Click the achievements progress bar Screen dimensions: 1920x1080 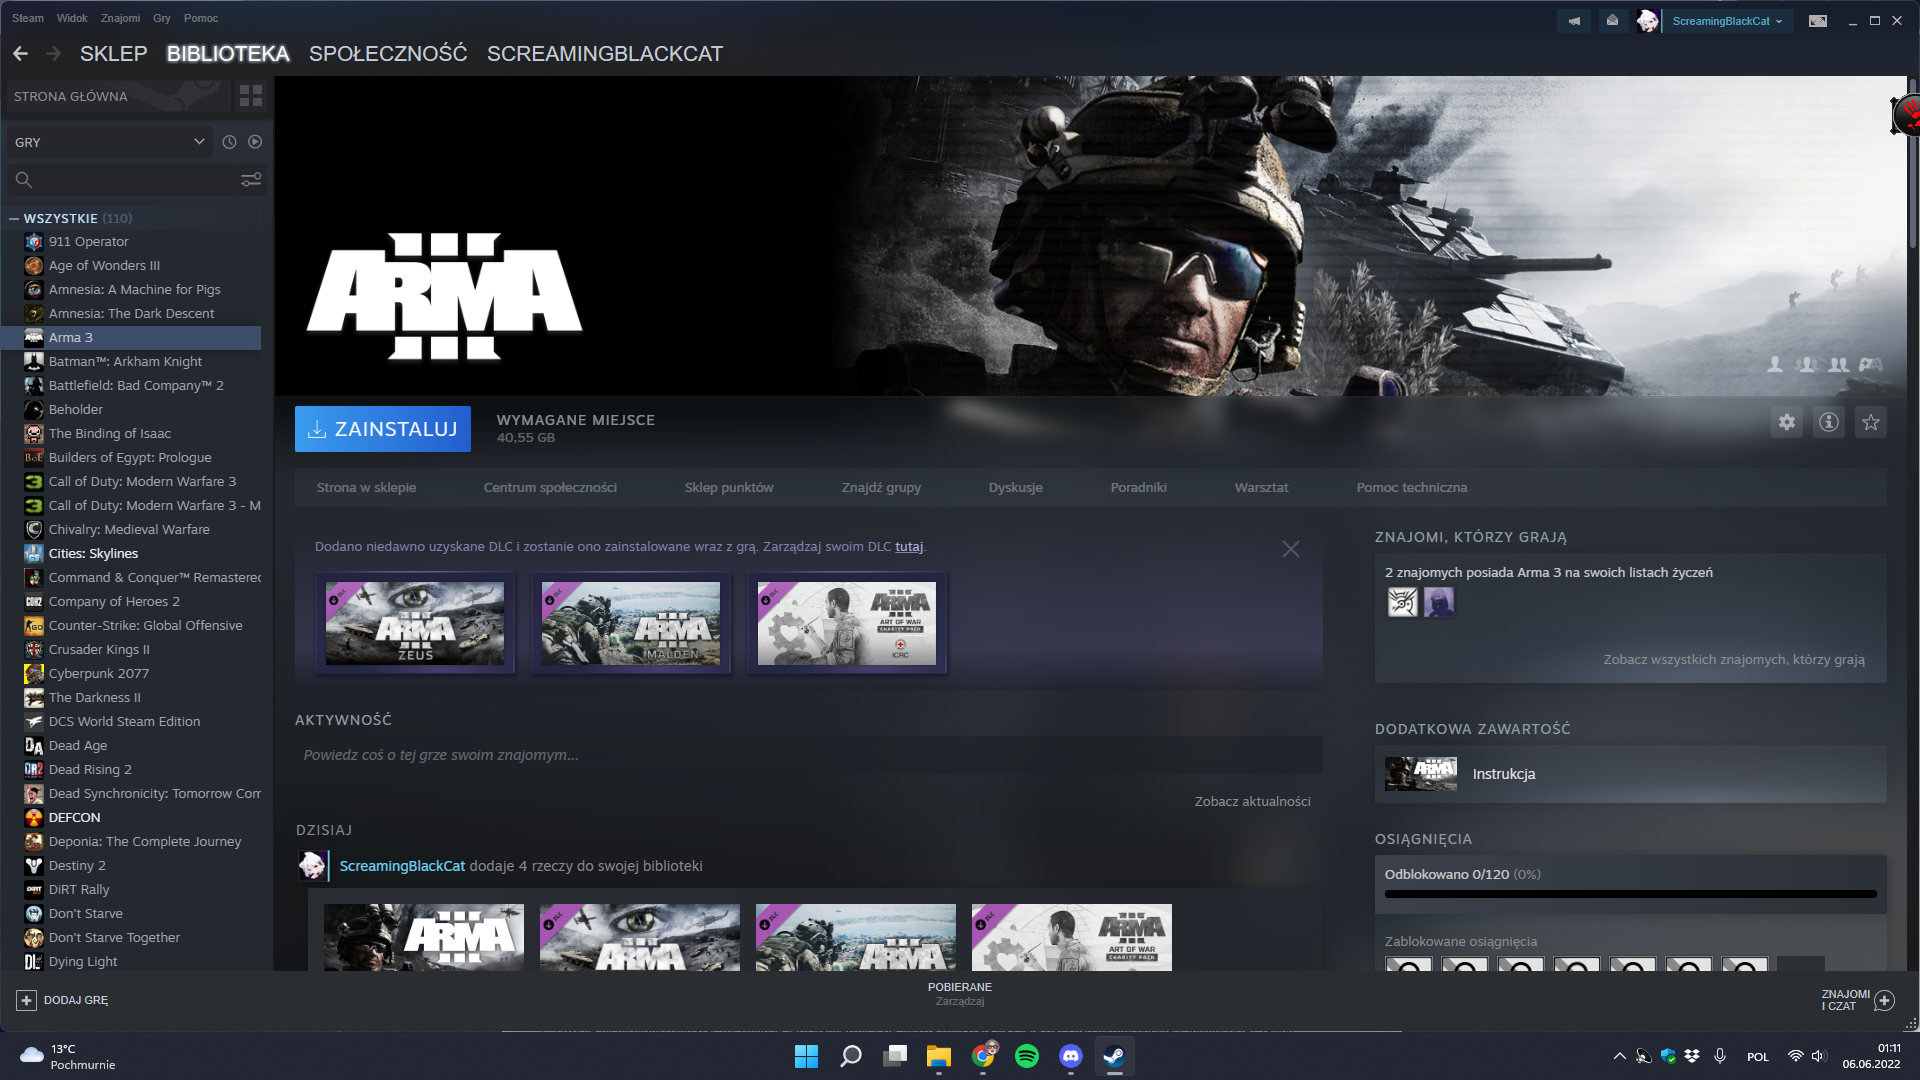pyautogui.click(x=1631, y=894)
